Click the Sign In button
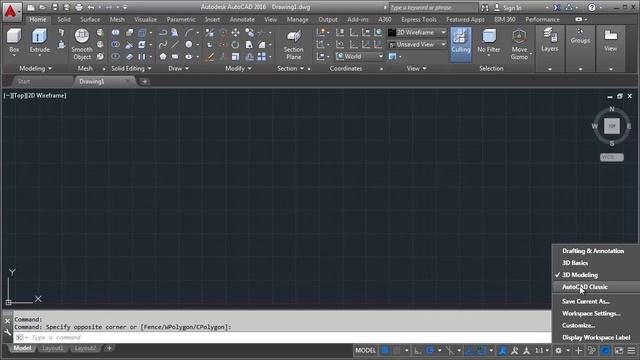The width and height of the screenshot is (640, 360). pyautogui.click(x=508, y=8)
